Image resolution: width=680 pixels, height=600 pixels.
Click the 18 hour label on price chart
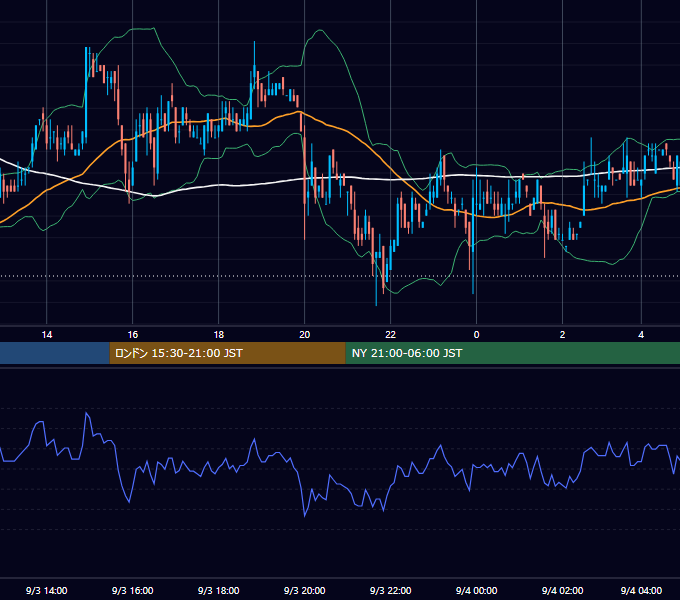(x=219, y=335)
